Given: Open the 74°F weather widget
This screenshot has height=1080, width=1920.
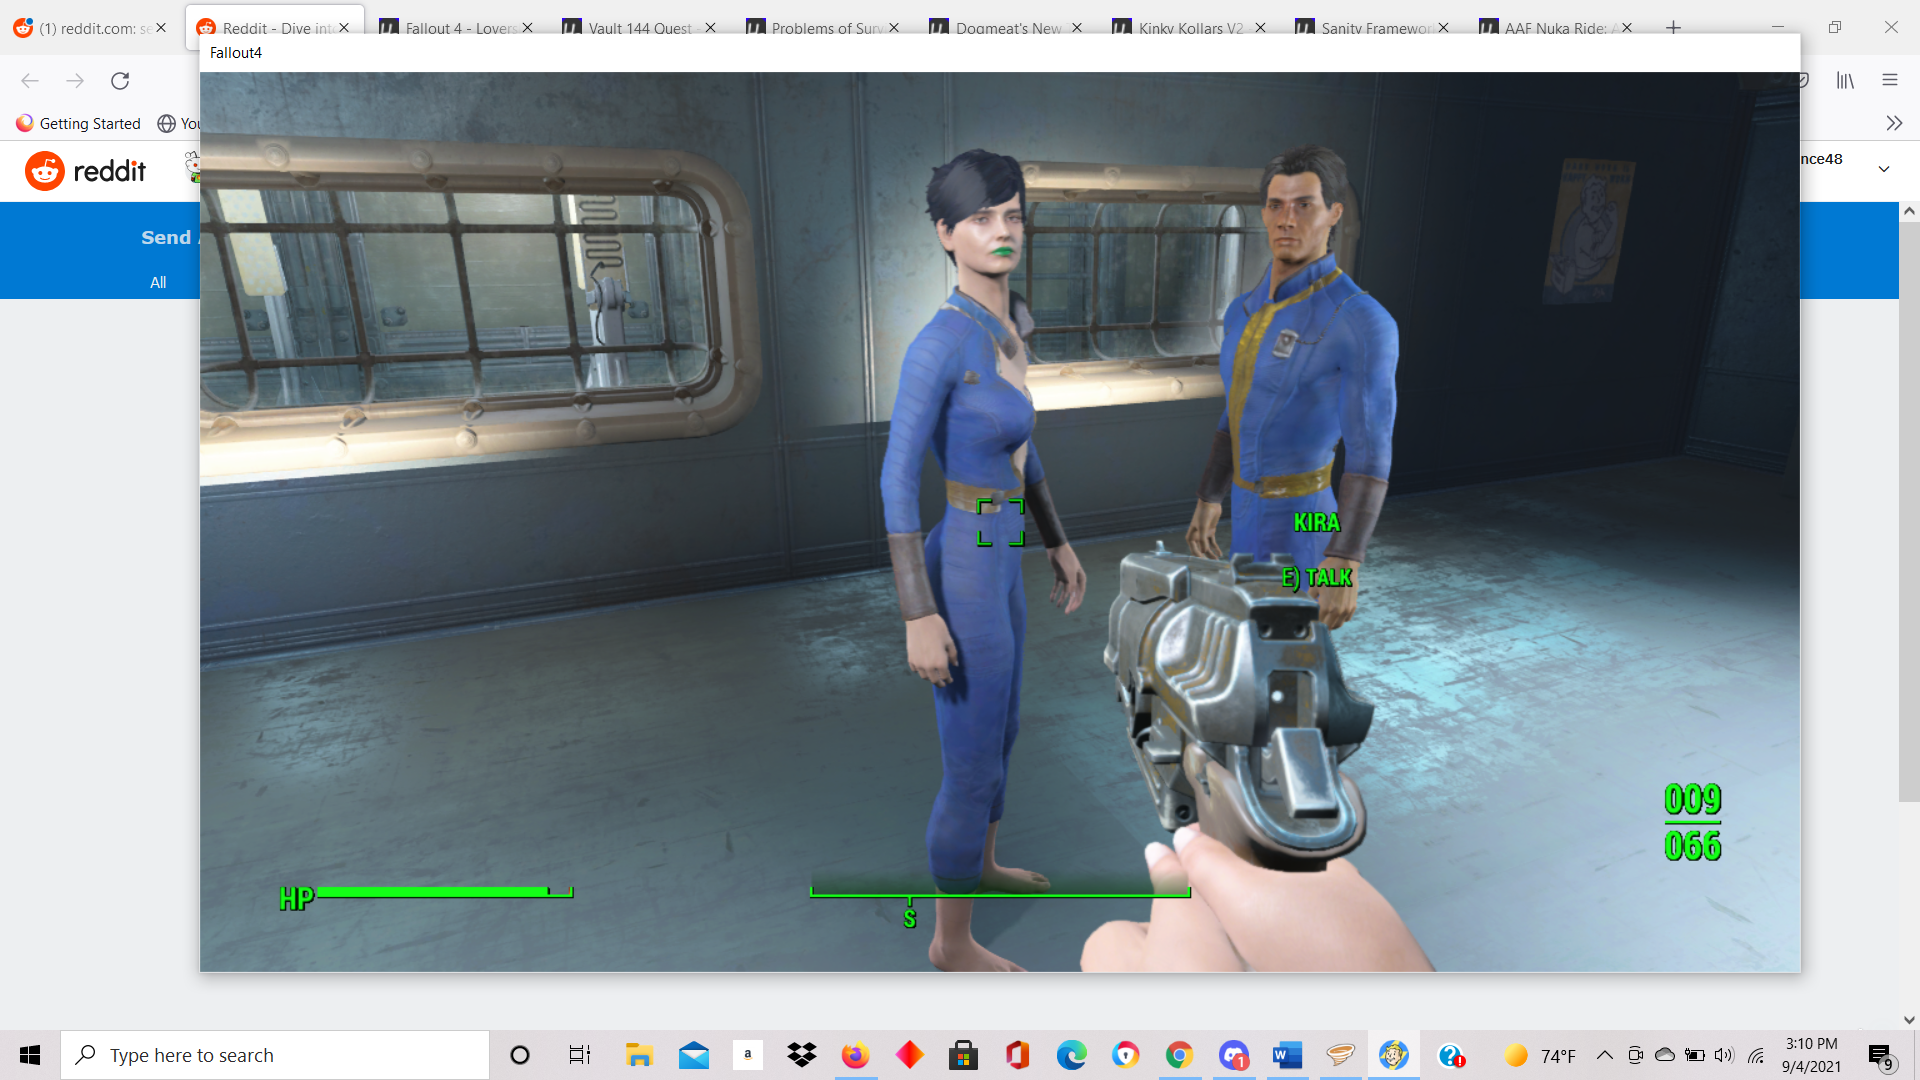Looking at the screenshot, I should 1540,1055.
